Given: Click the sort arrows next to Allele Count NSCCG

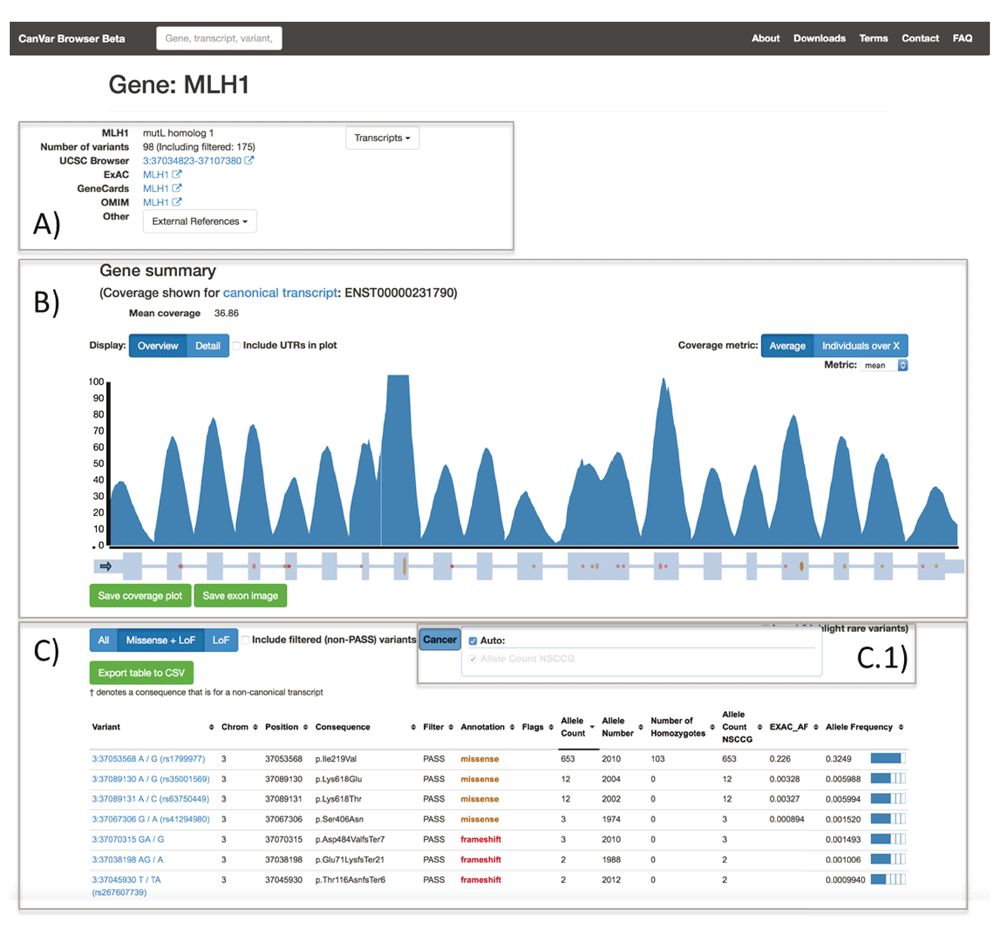Looking at the screenshot, I should 760,727.
